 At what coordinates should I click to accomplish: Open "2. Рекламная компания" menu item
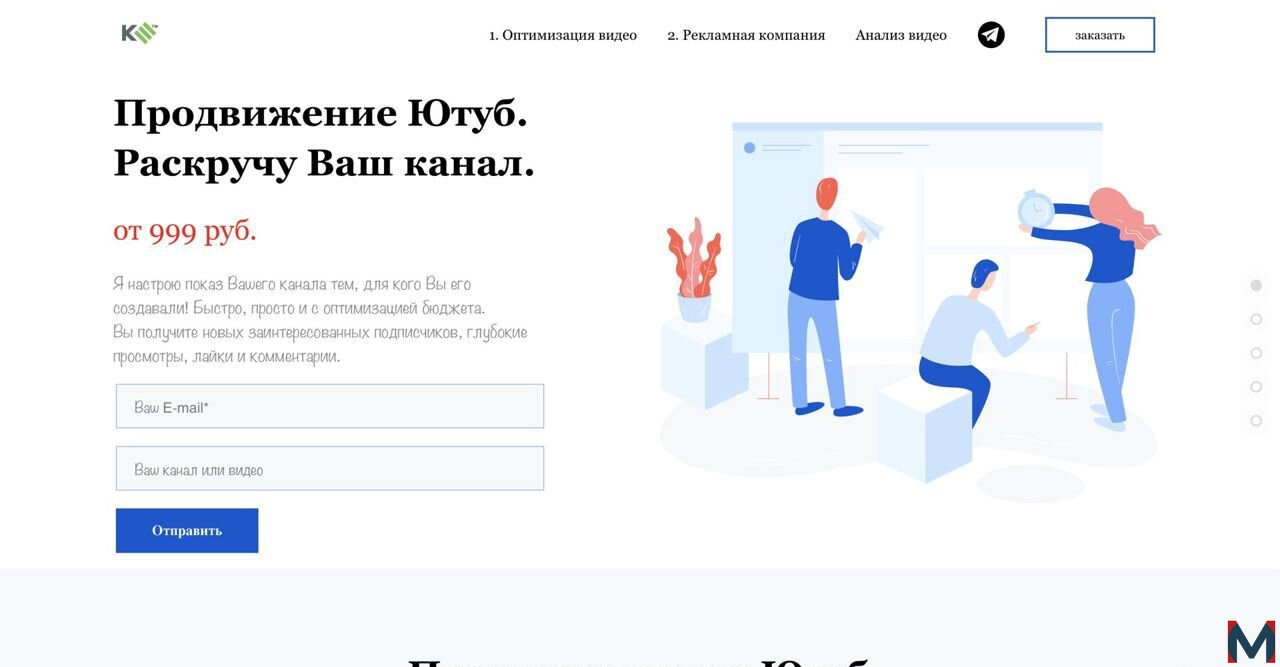[x=746, y=35]
